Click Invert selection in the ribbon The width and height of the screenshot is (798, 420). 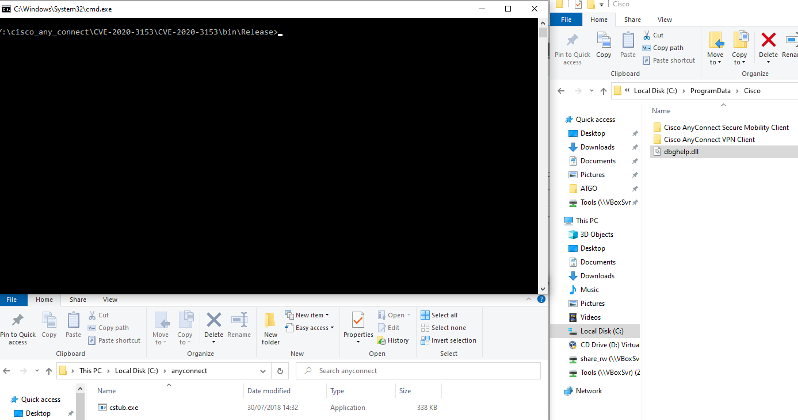click(450, 340)
